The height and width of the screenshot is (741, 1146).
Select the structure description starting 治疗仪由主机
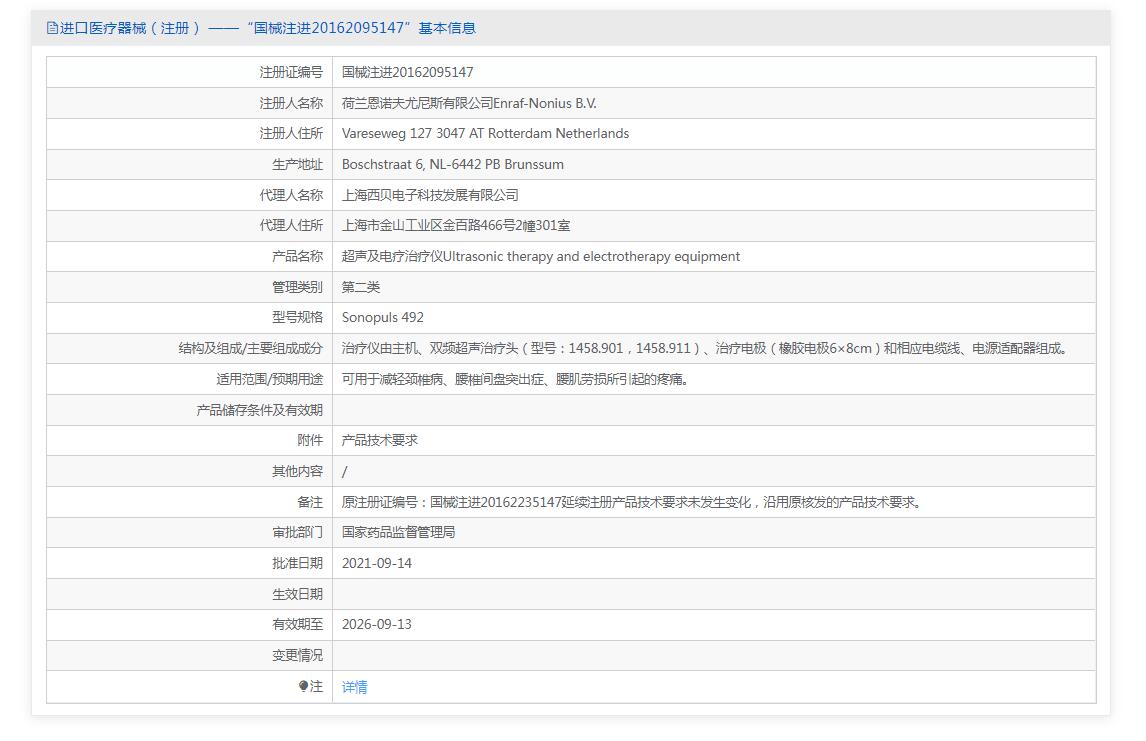point(705,349)
